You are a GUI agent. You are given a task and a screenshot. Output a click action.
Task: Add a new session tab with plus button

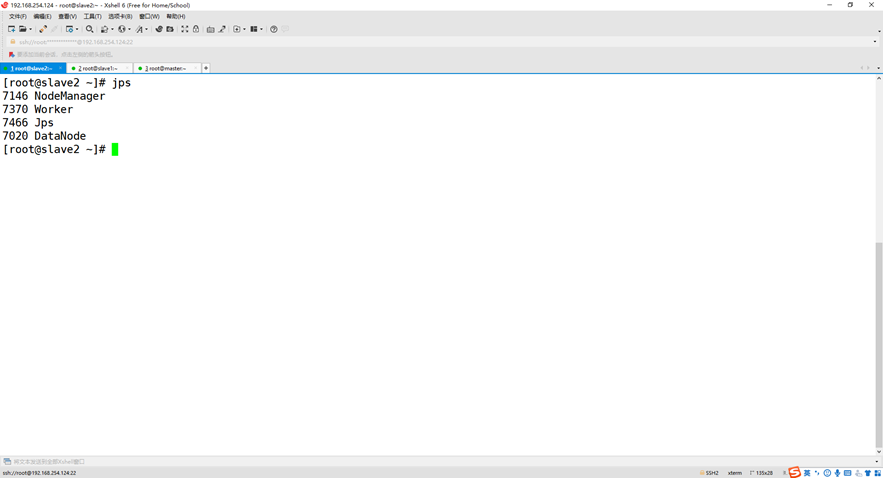coord(206,68)
